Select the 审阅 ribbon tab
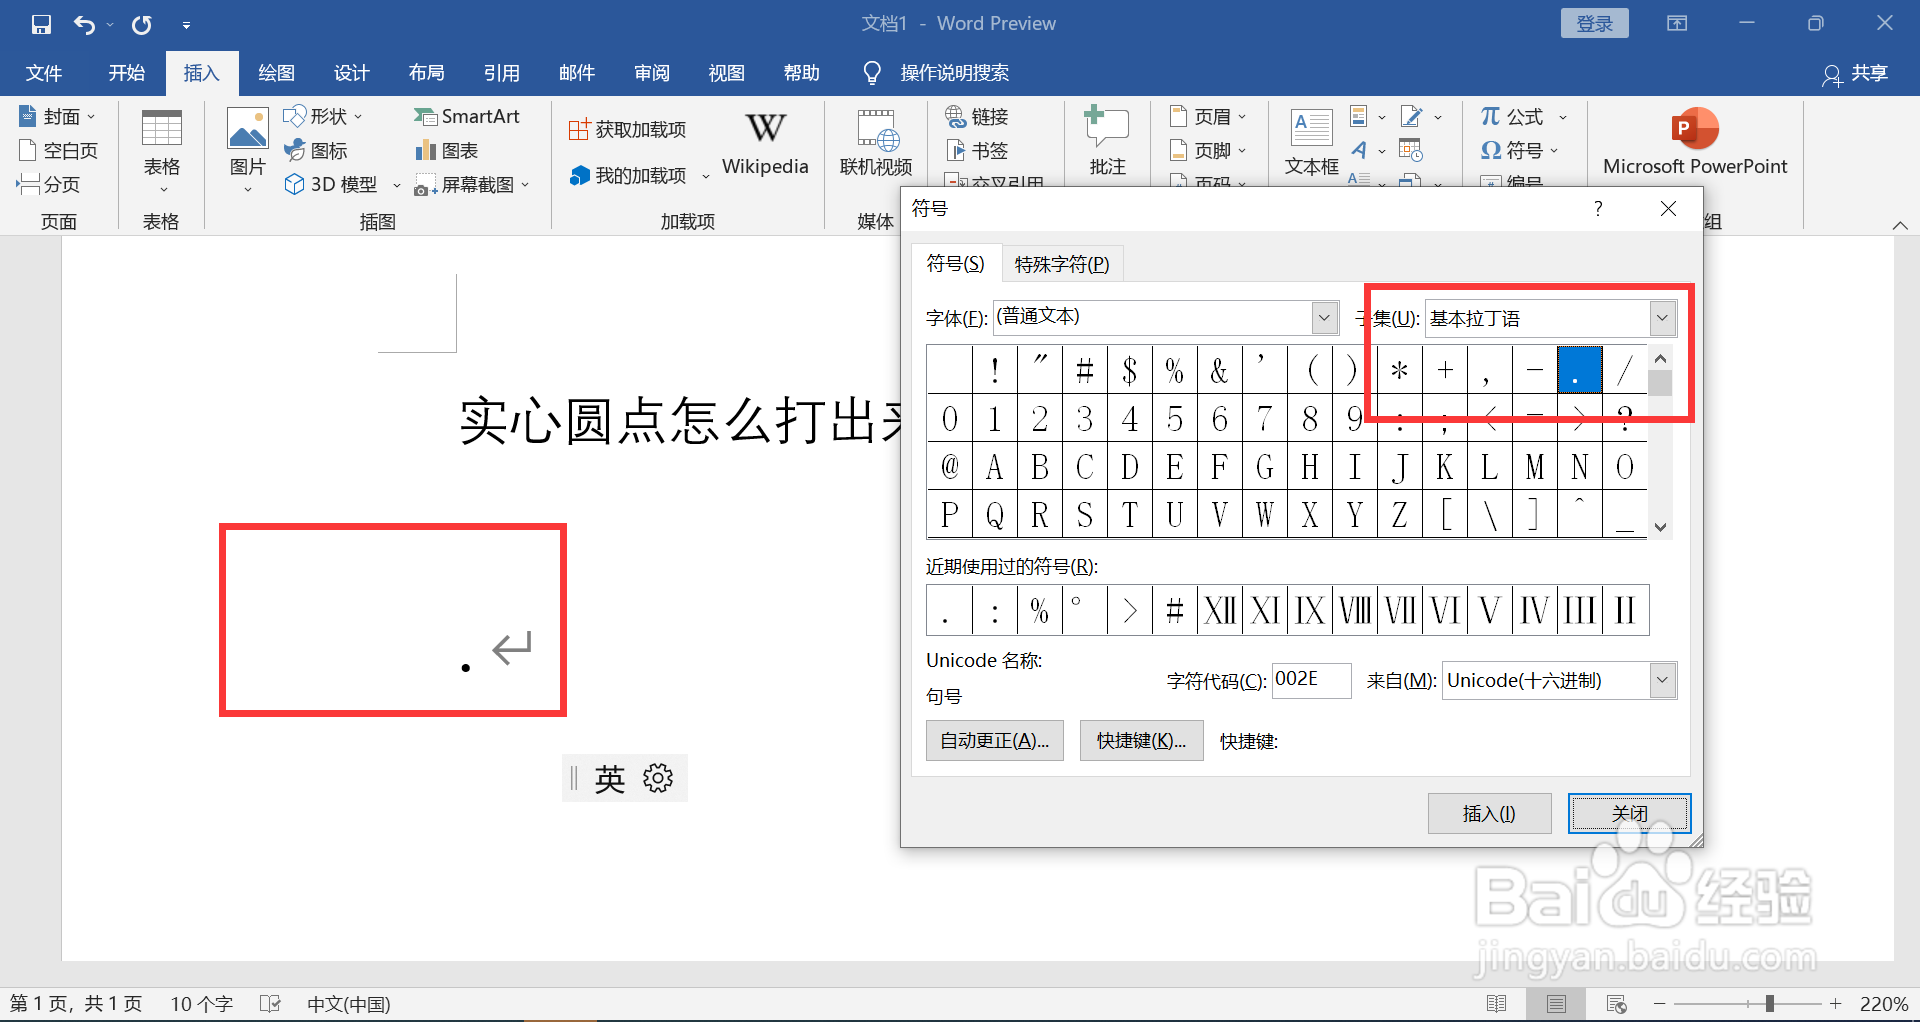Image resolution: width=1920 pixels, height=1022 pixels. coord(651,72)
